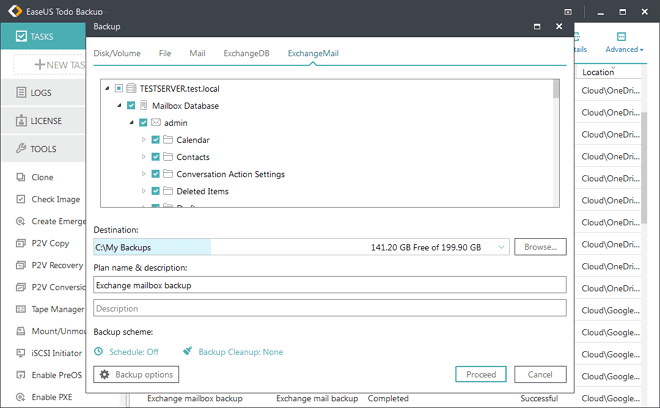Click the Description input field

point(330,308)
